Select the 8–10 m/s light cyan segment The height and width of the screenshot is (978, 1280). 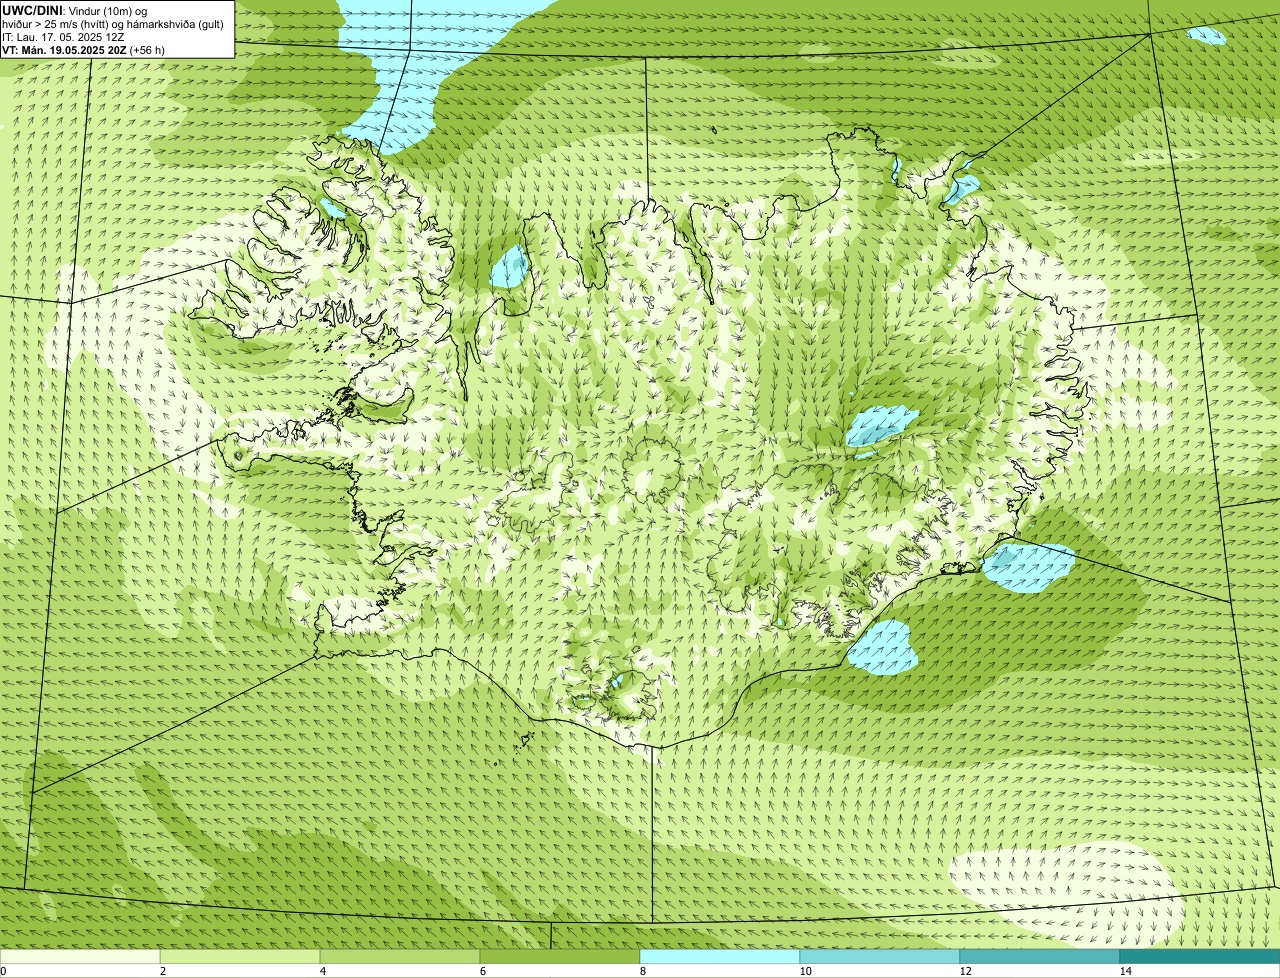720,957
